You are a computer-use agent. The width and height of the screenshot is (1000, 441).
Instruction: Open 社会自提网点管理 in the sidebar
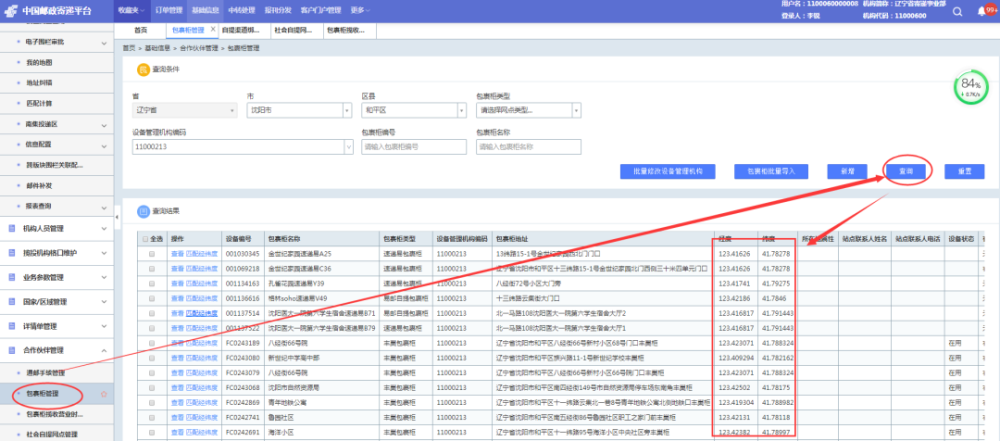[52, 435]
